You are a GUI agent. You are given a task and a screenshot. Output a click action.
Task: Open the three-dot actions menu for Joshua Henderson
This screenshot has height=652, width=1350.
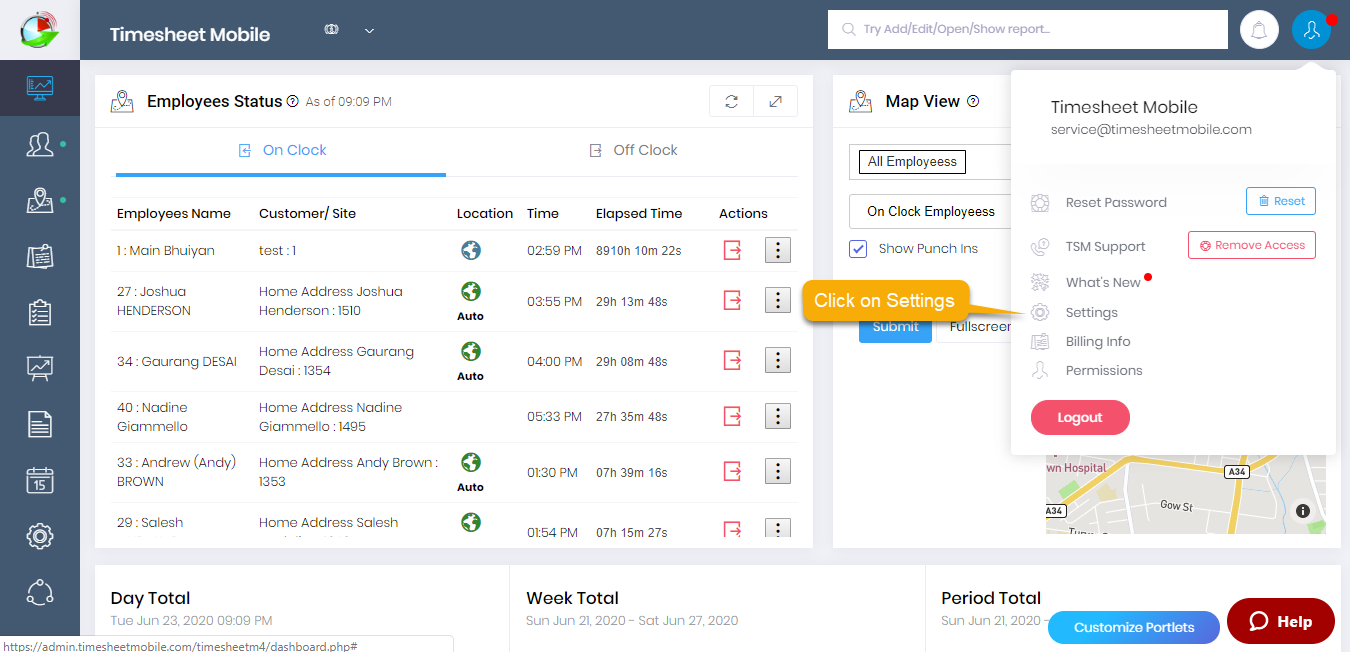[778, 299]
